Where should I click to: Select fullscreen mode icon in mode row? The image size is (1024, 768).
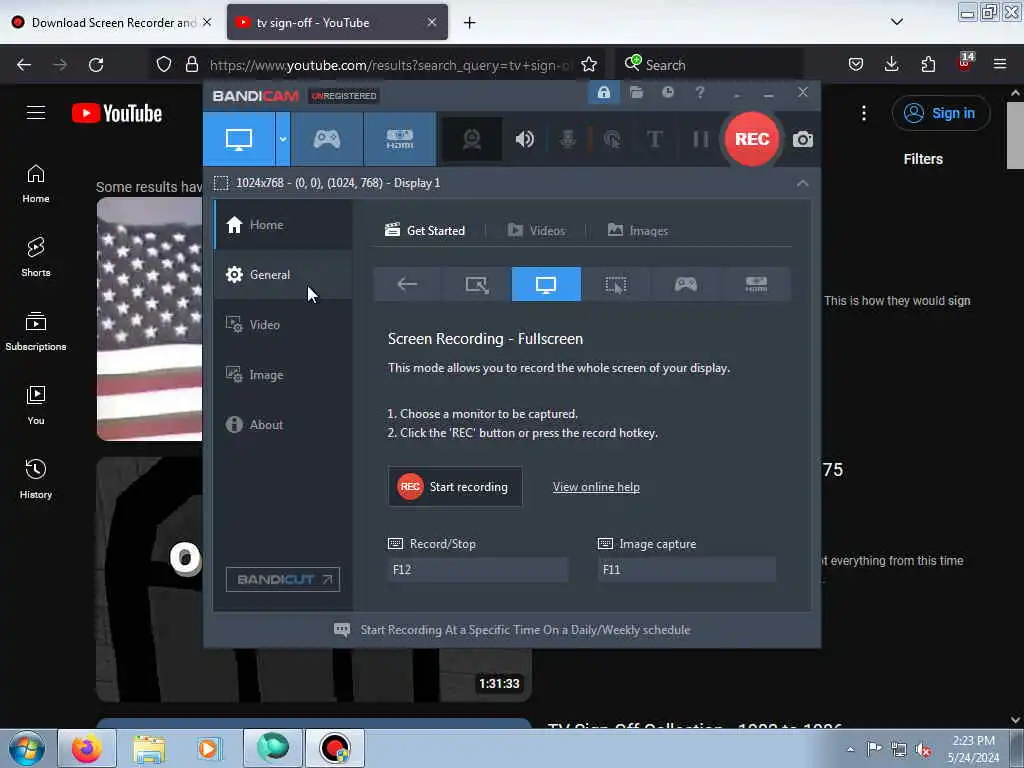546,284
